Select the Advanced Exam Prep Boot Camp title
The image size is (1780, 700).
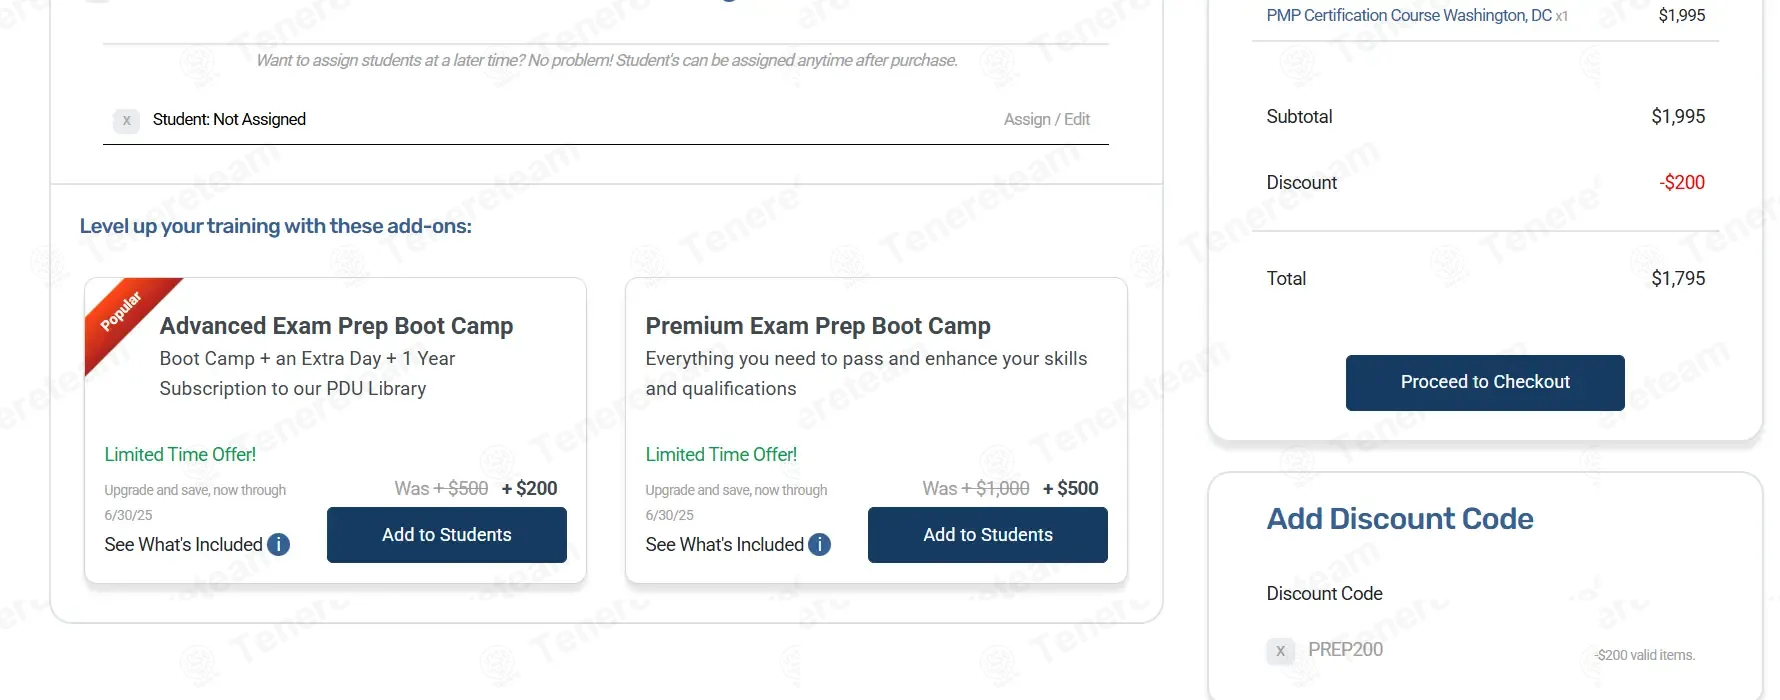(x=336, y=326)
